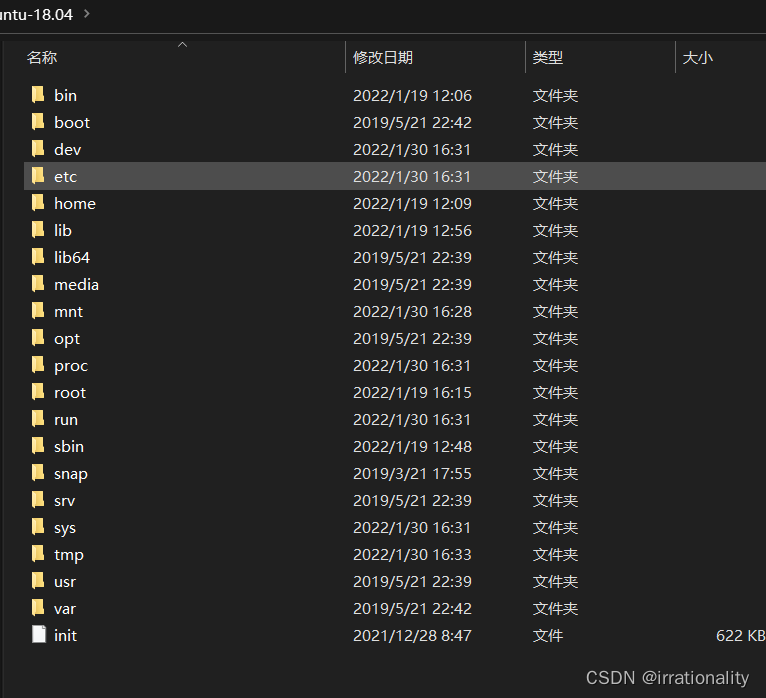Click the 文件夹 type in var row
The image size is (766, 698).
tap(555, 609)
